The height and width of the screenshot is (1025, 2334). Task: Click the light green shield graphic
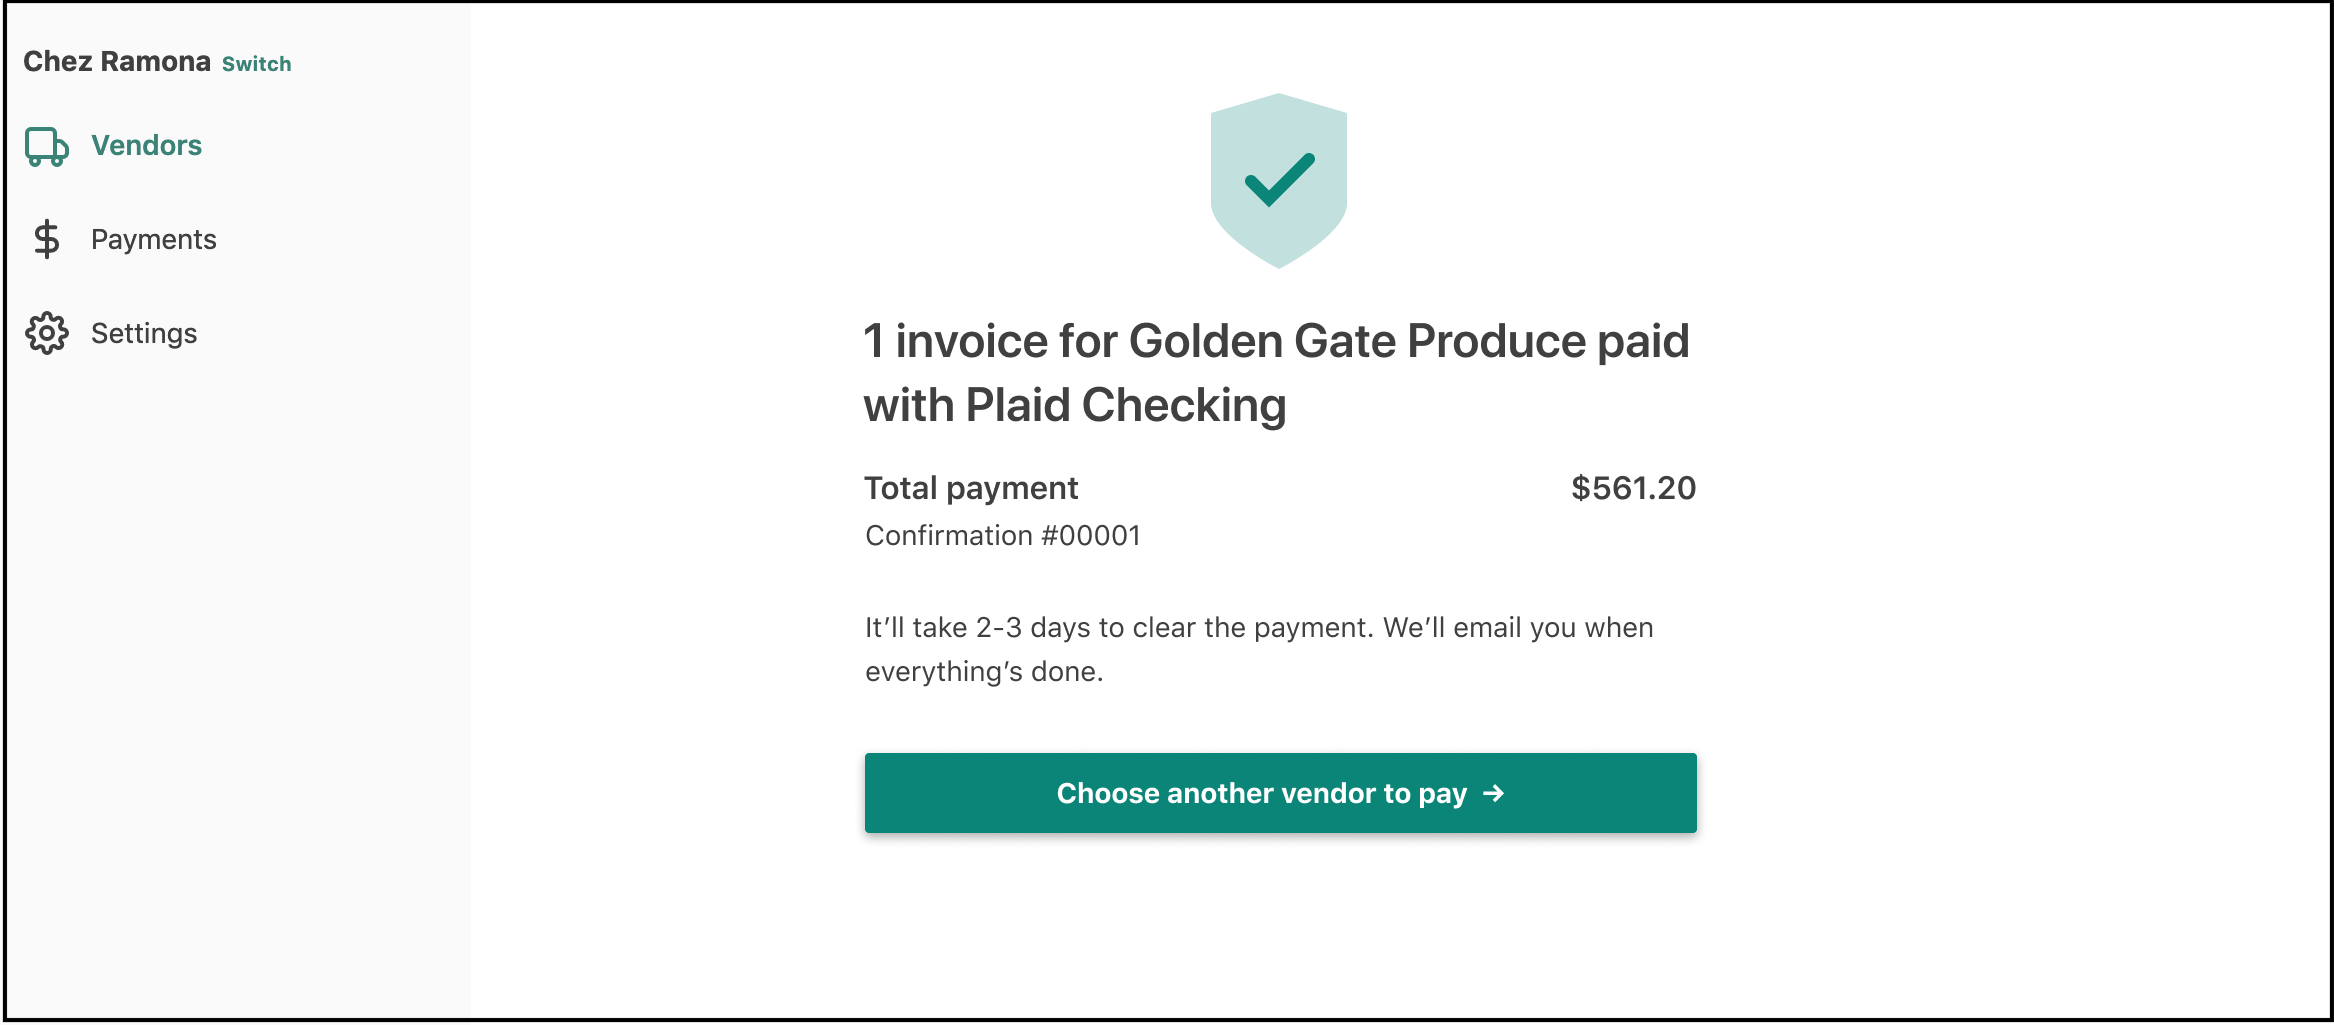(1279, 181)
